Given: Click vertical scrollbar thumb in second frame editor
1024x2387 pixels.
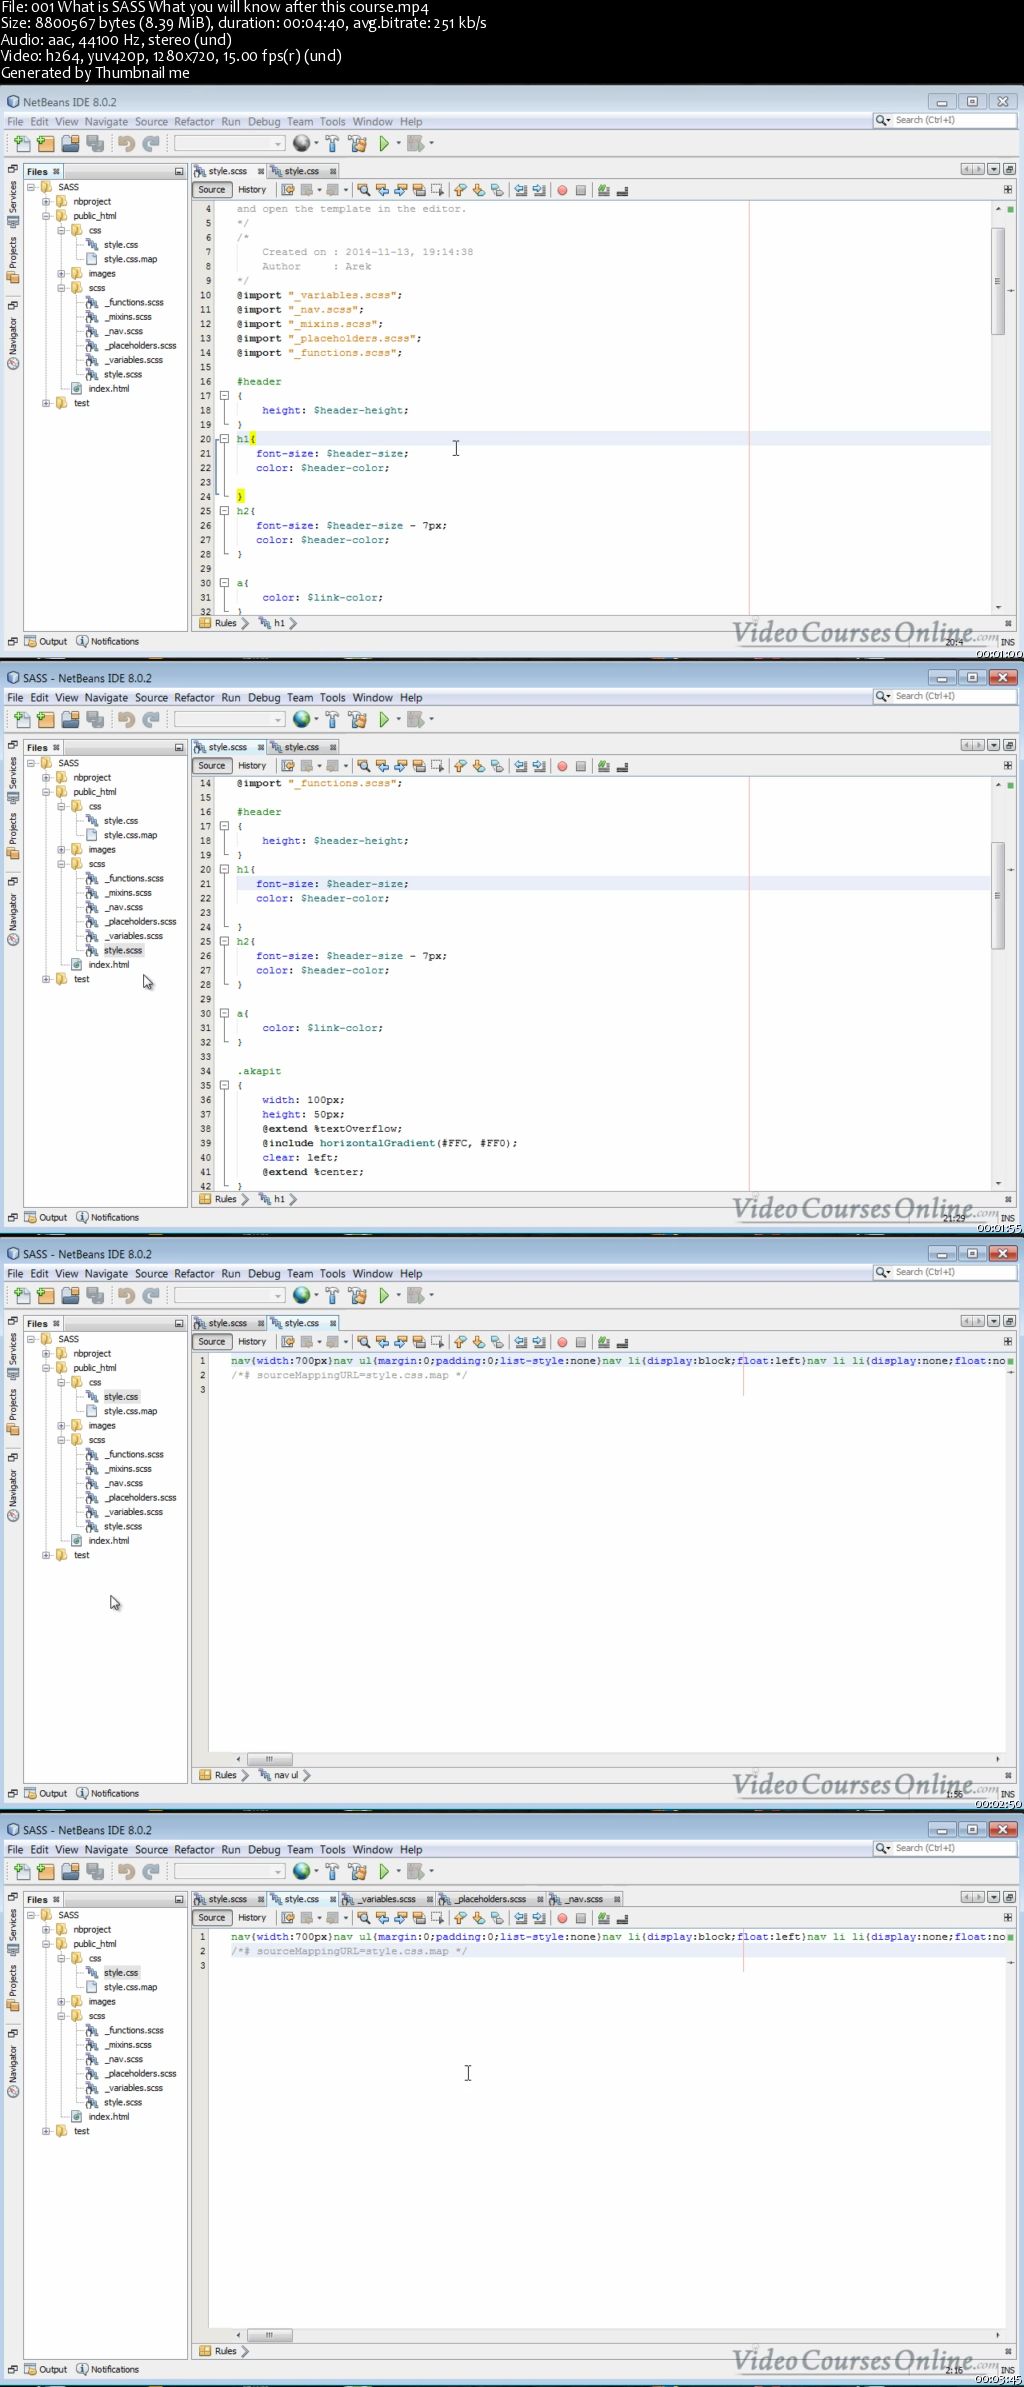Looking at the screenshot, I should [997, 895].
